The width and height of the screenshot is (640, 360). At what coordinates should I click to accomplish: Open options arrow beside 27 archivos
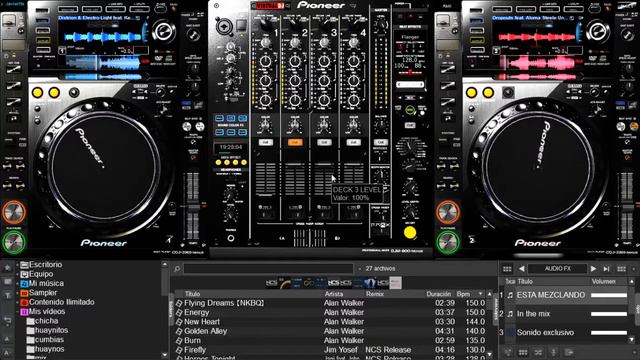[x=360, y=269]
